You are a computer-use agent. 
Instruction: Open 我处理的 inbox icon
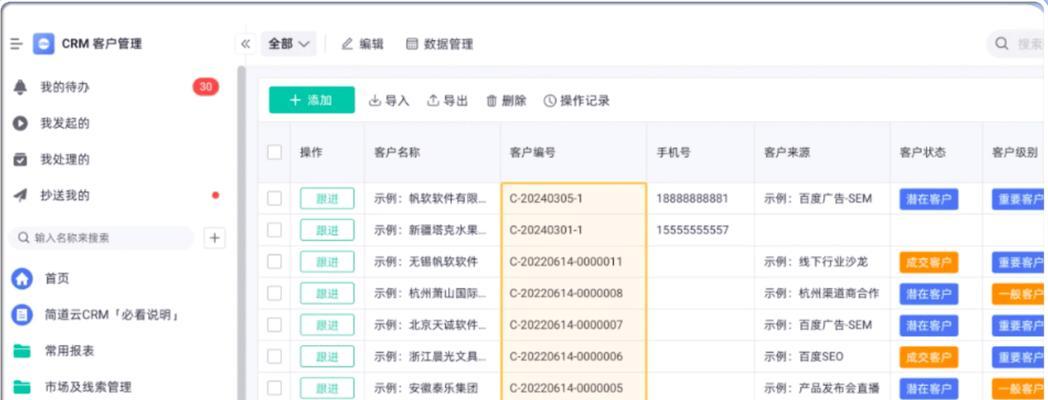(x=21, y=159)
